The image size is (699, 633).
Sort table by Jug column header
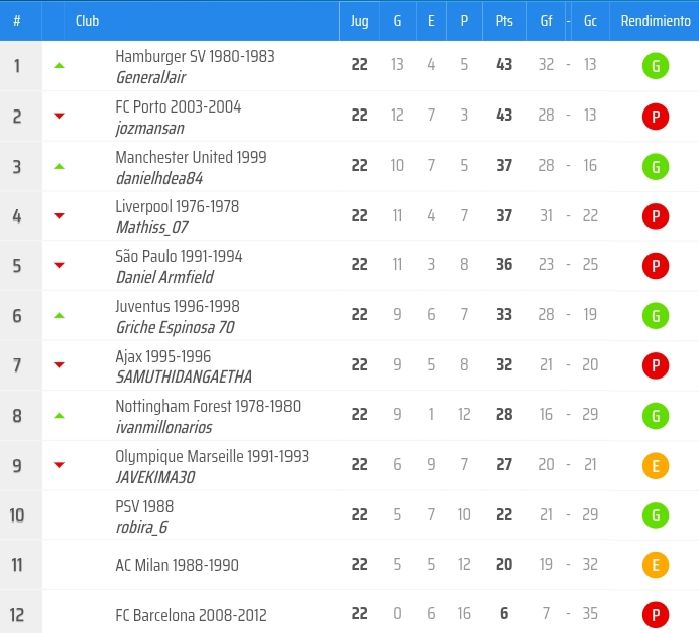point(360,21)
